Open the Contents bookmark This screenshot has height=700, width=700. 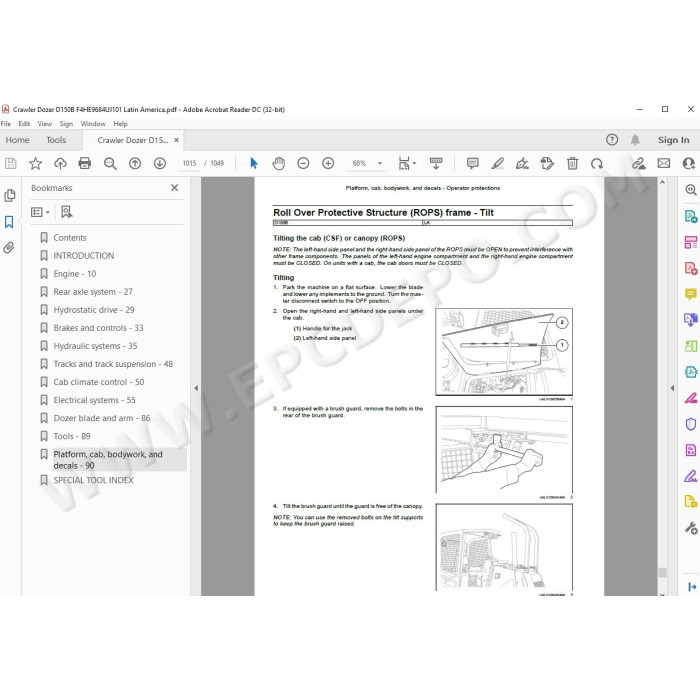pyautogui.click(x=70, y=238)
